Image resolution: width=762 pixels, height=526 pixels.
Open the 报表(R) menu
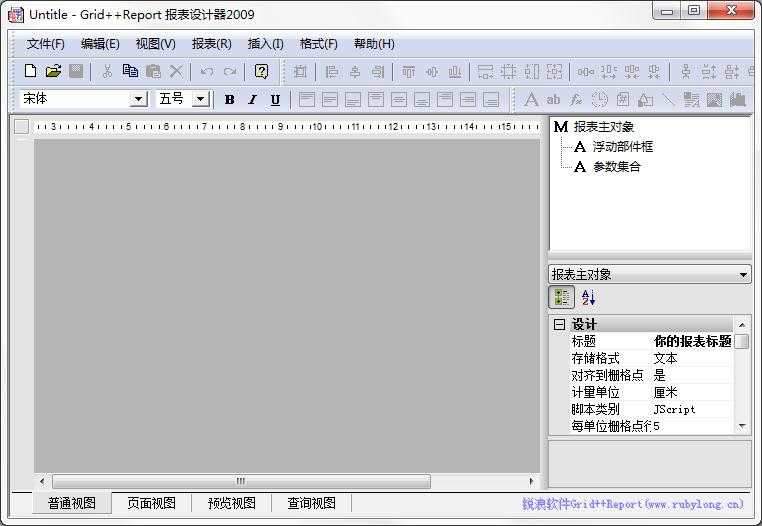[x=211, y=44]
